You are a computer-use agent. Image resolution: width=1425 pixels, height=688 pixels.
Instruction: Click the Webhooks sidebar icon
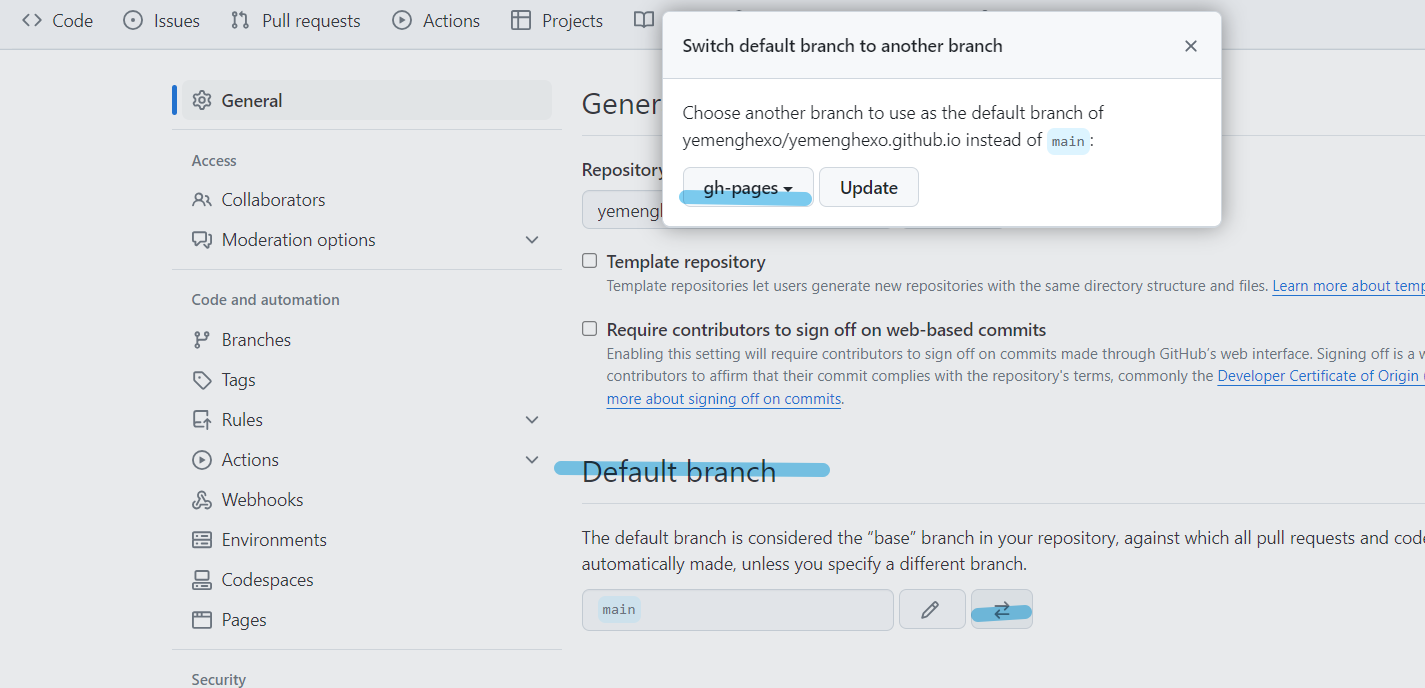[202, 500]
